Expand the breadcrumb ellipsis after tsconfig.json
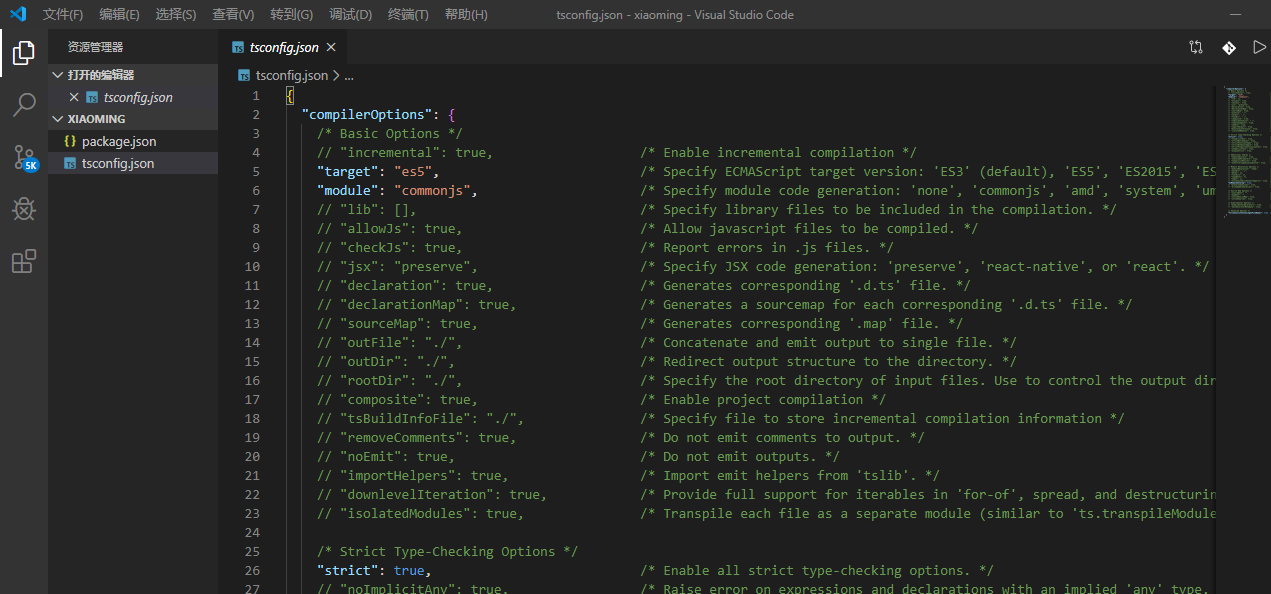 (349, 74)
